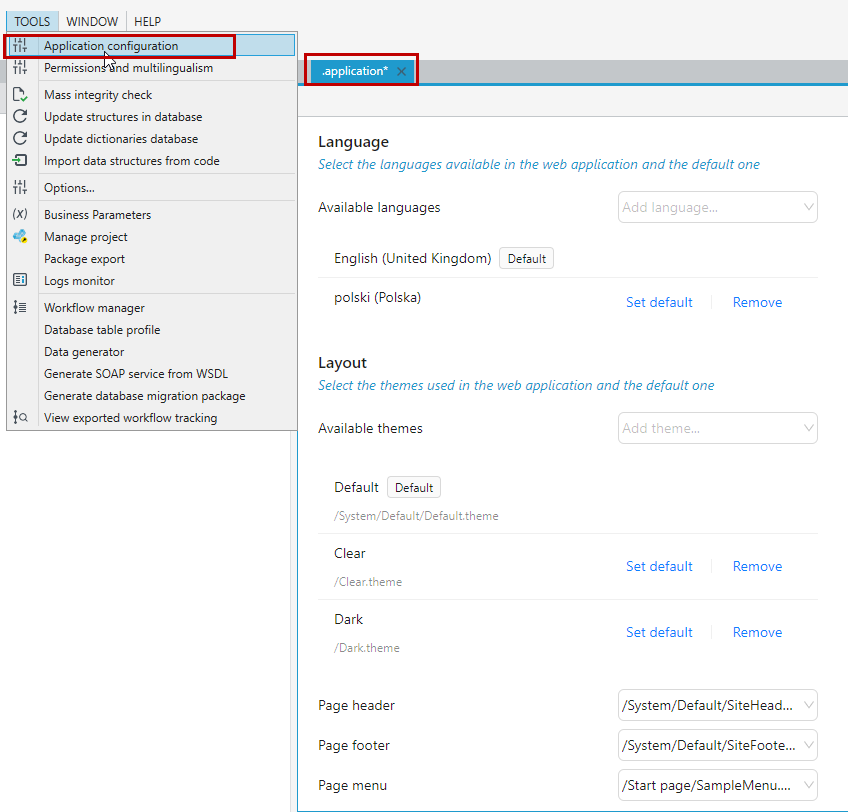Click the Permissions and multilingualism sliders icon
Screen dimensions: 848x812
[20, 68]
